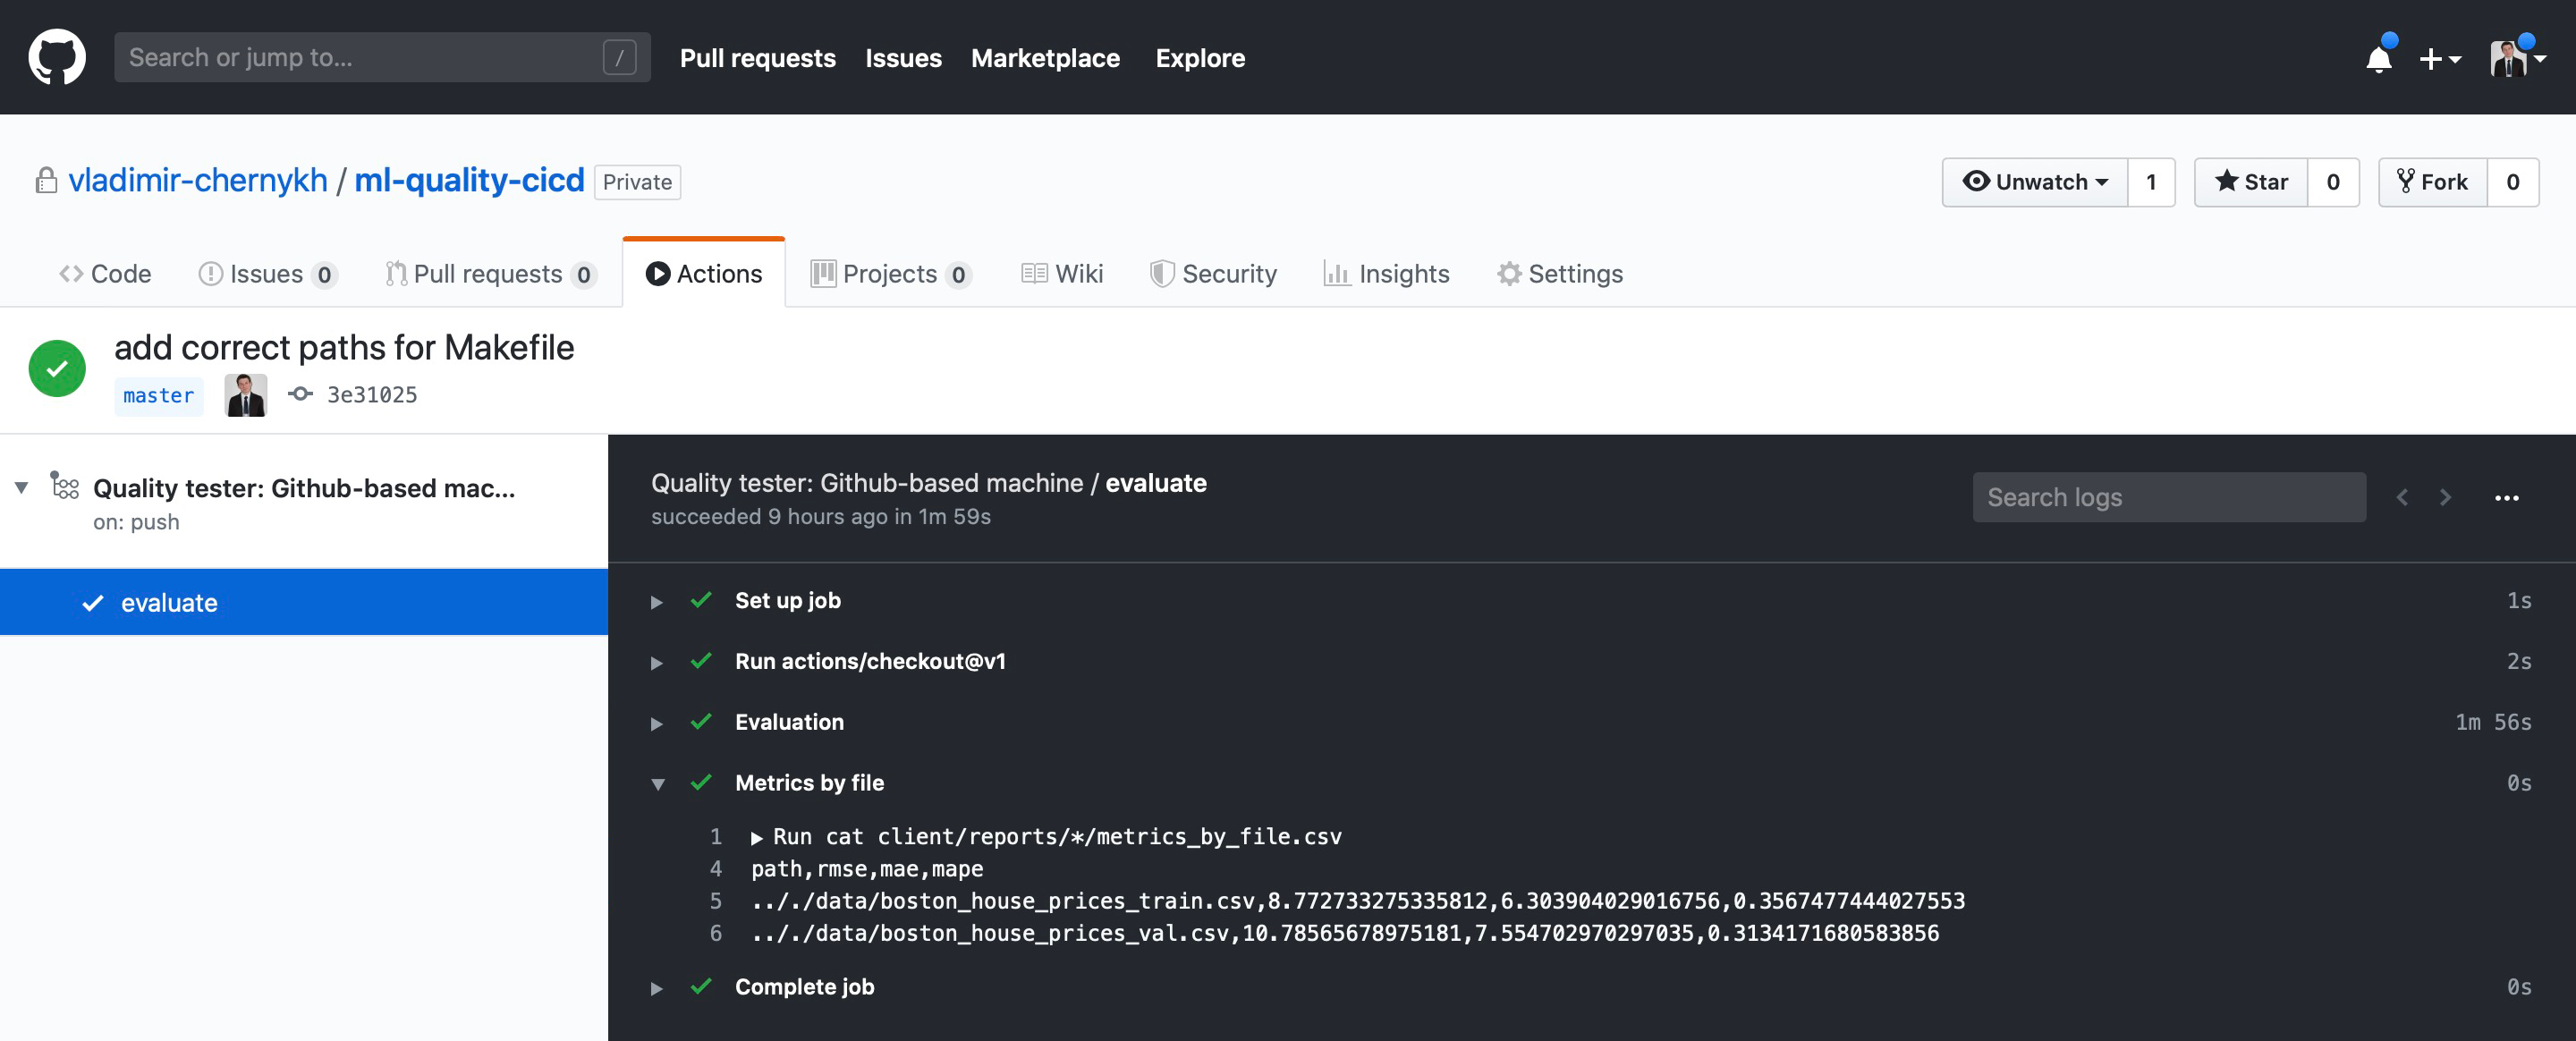Switch to the Code tab

point(105,274)
